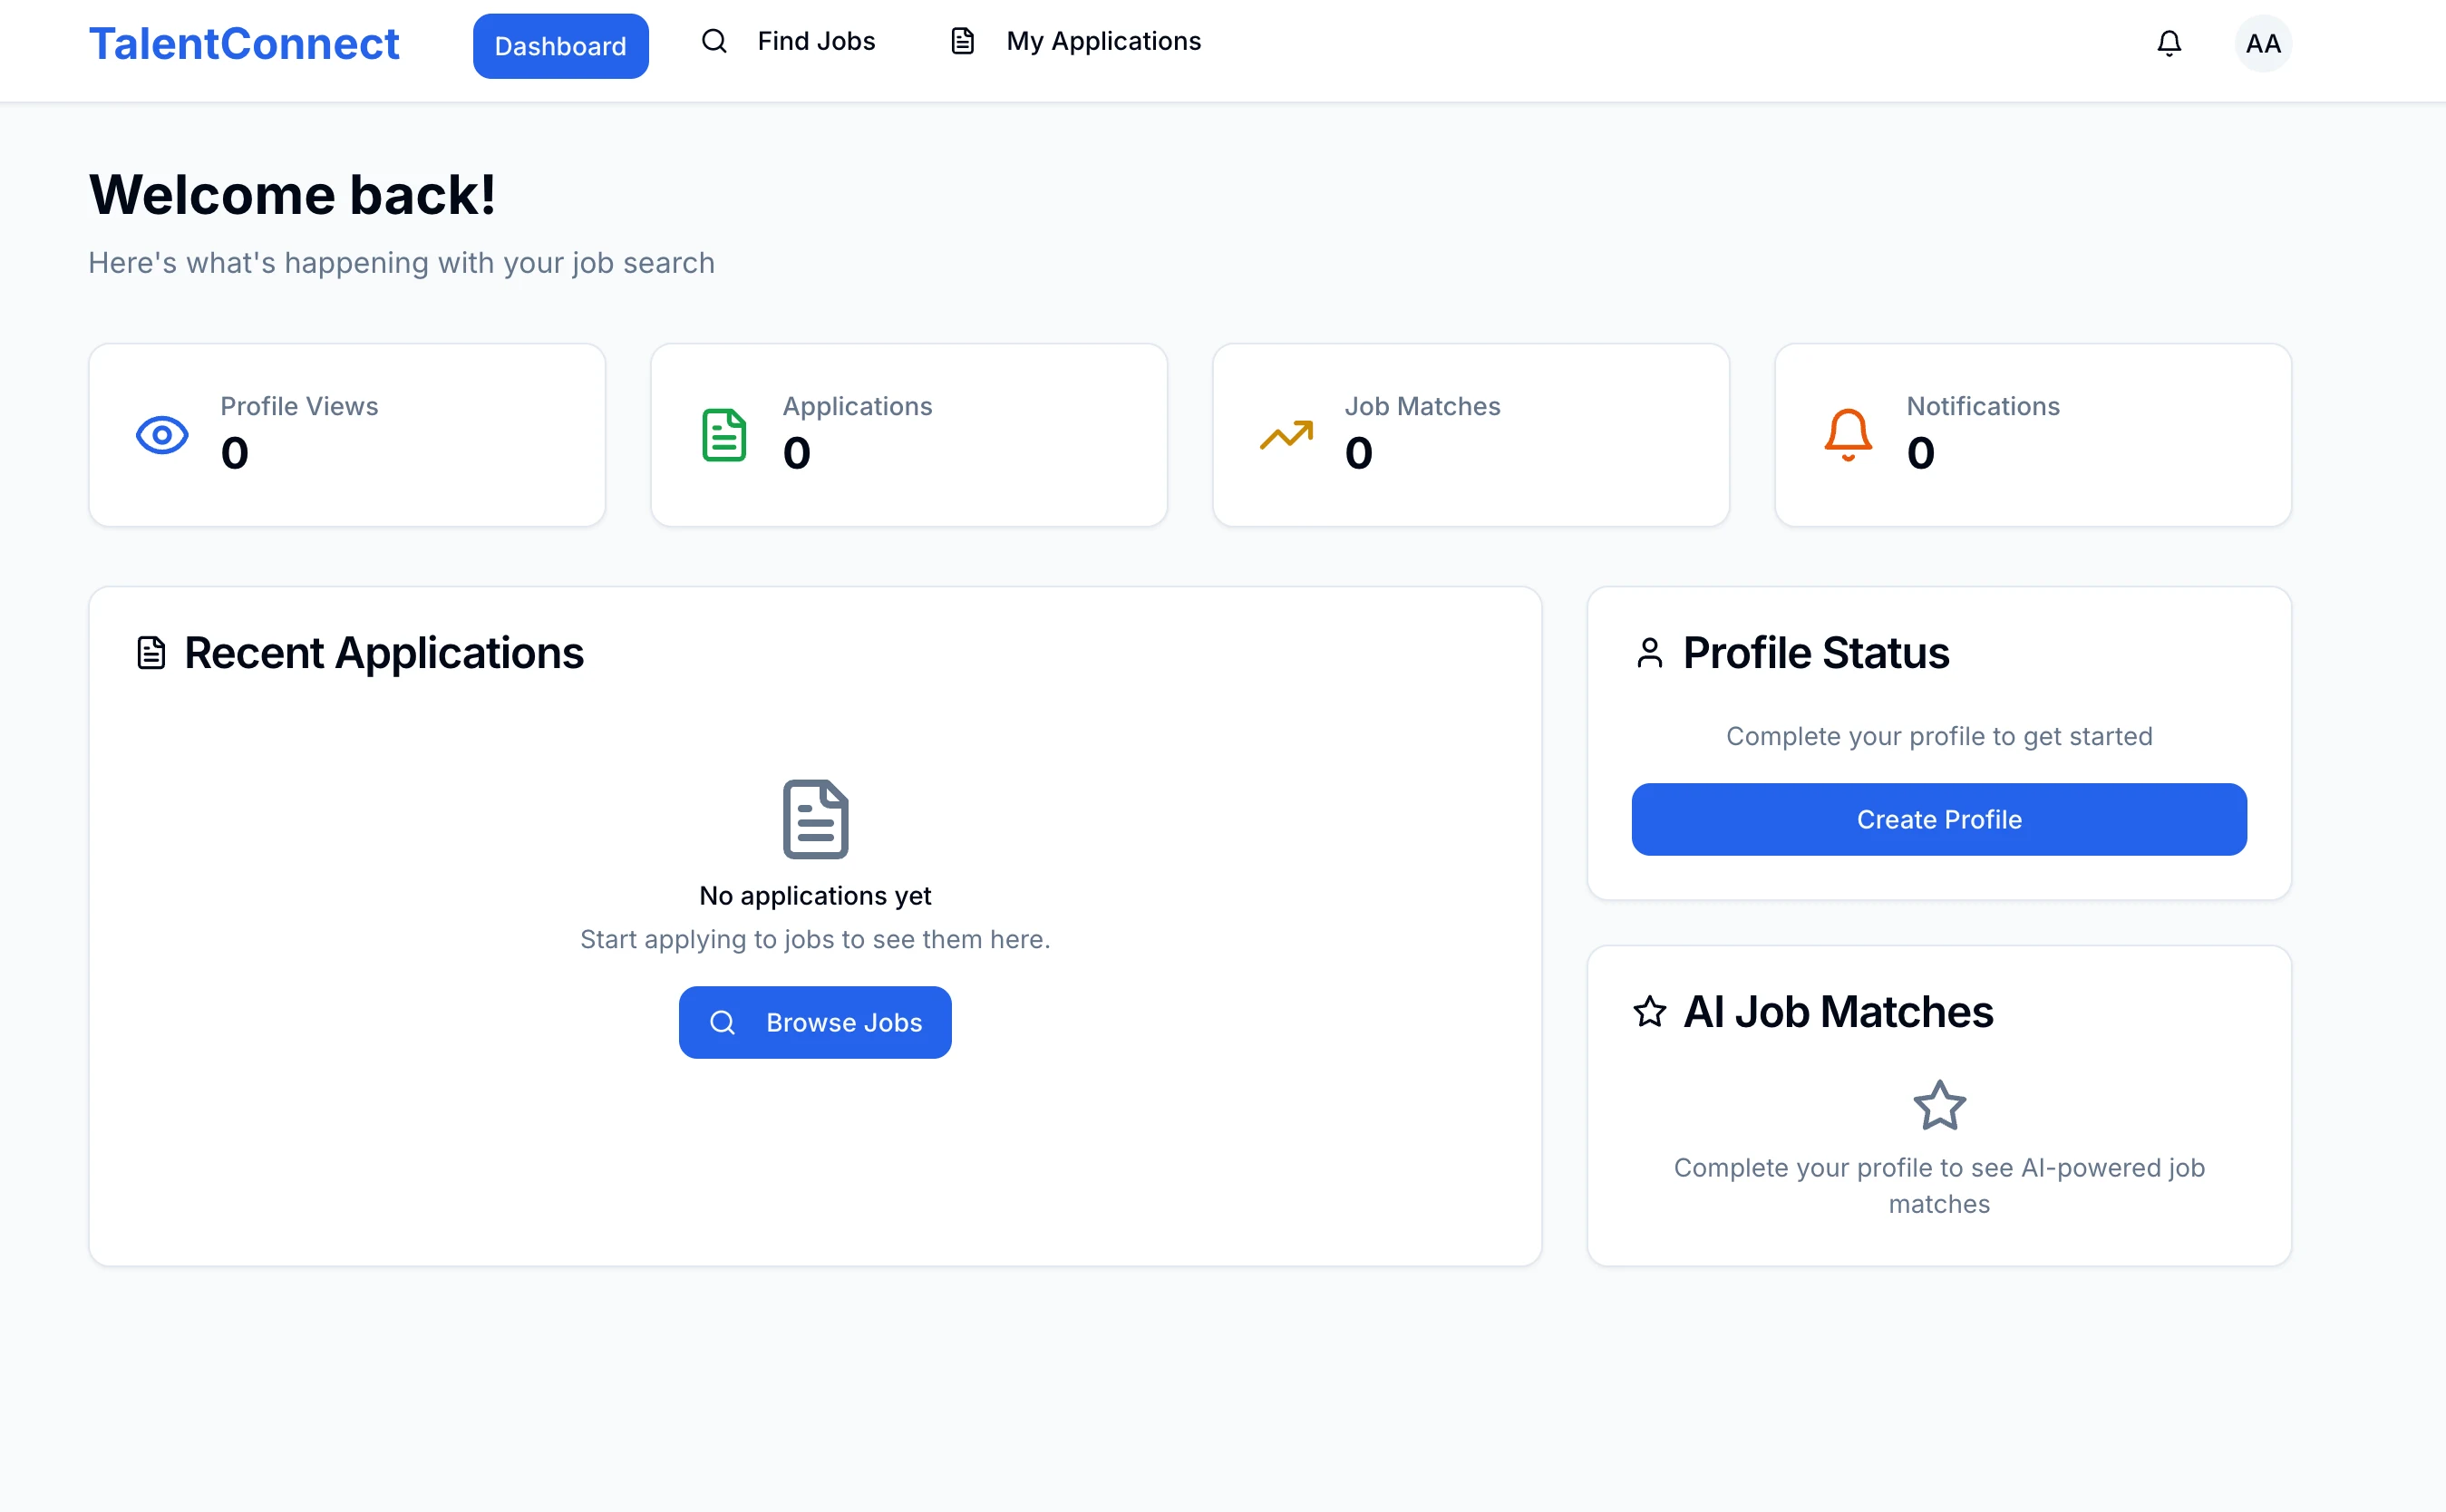Select the Job Matches stat card
2446x1512 pixels.
(x=1470, y=435)
